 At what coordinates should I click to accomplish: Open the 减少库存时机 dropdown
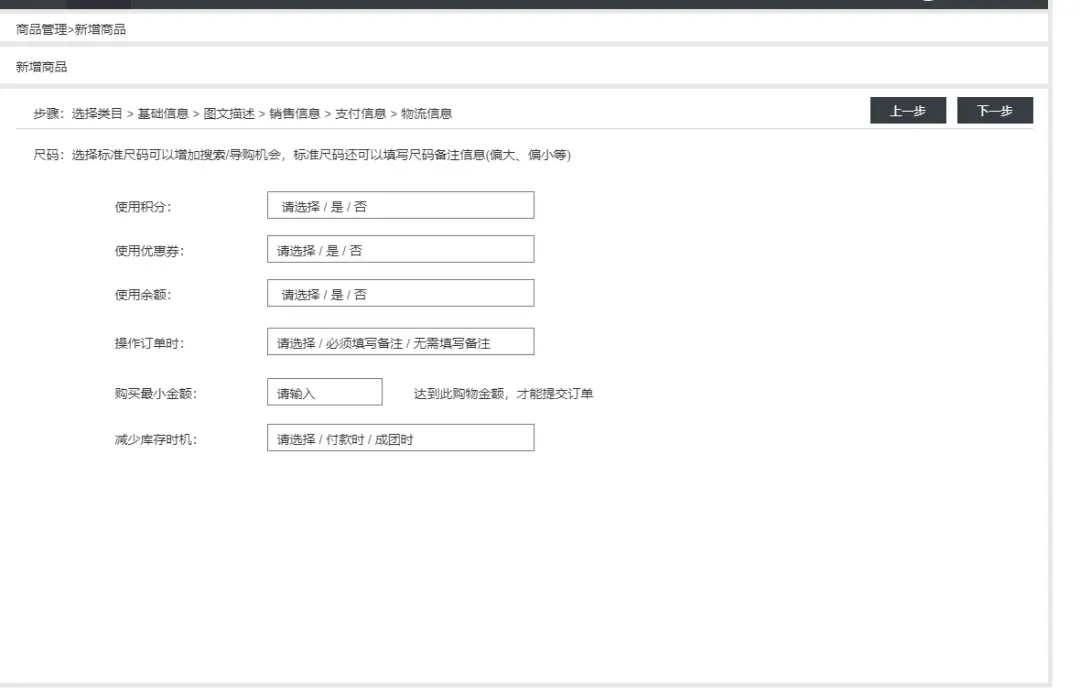[x=400, y=438]
